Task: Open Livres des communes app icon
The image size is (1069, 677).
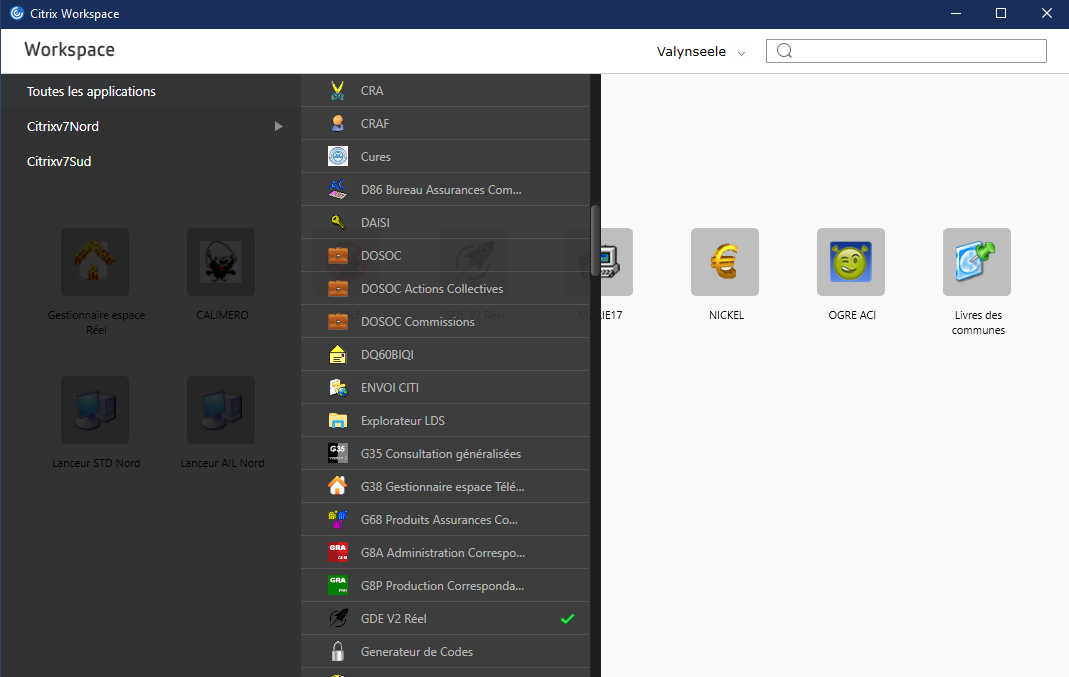Action: click(x=976, y=262)
